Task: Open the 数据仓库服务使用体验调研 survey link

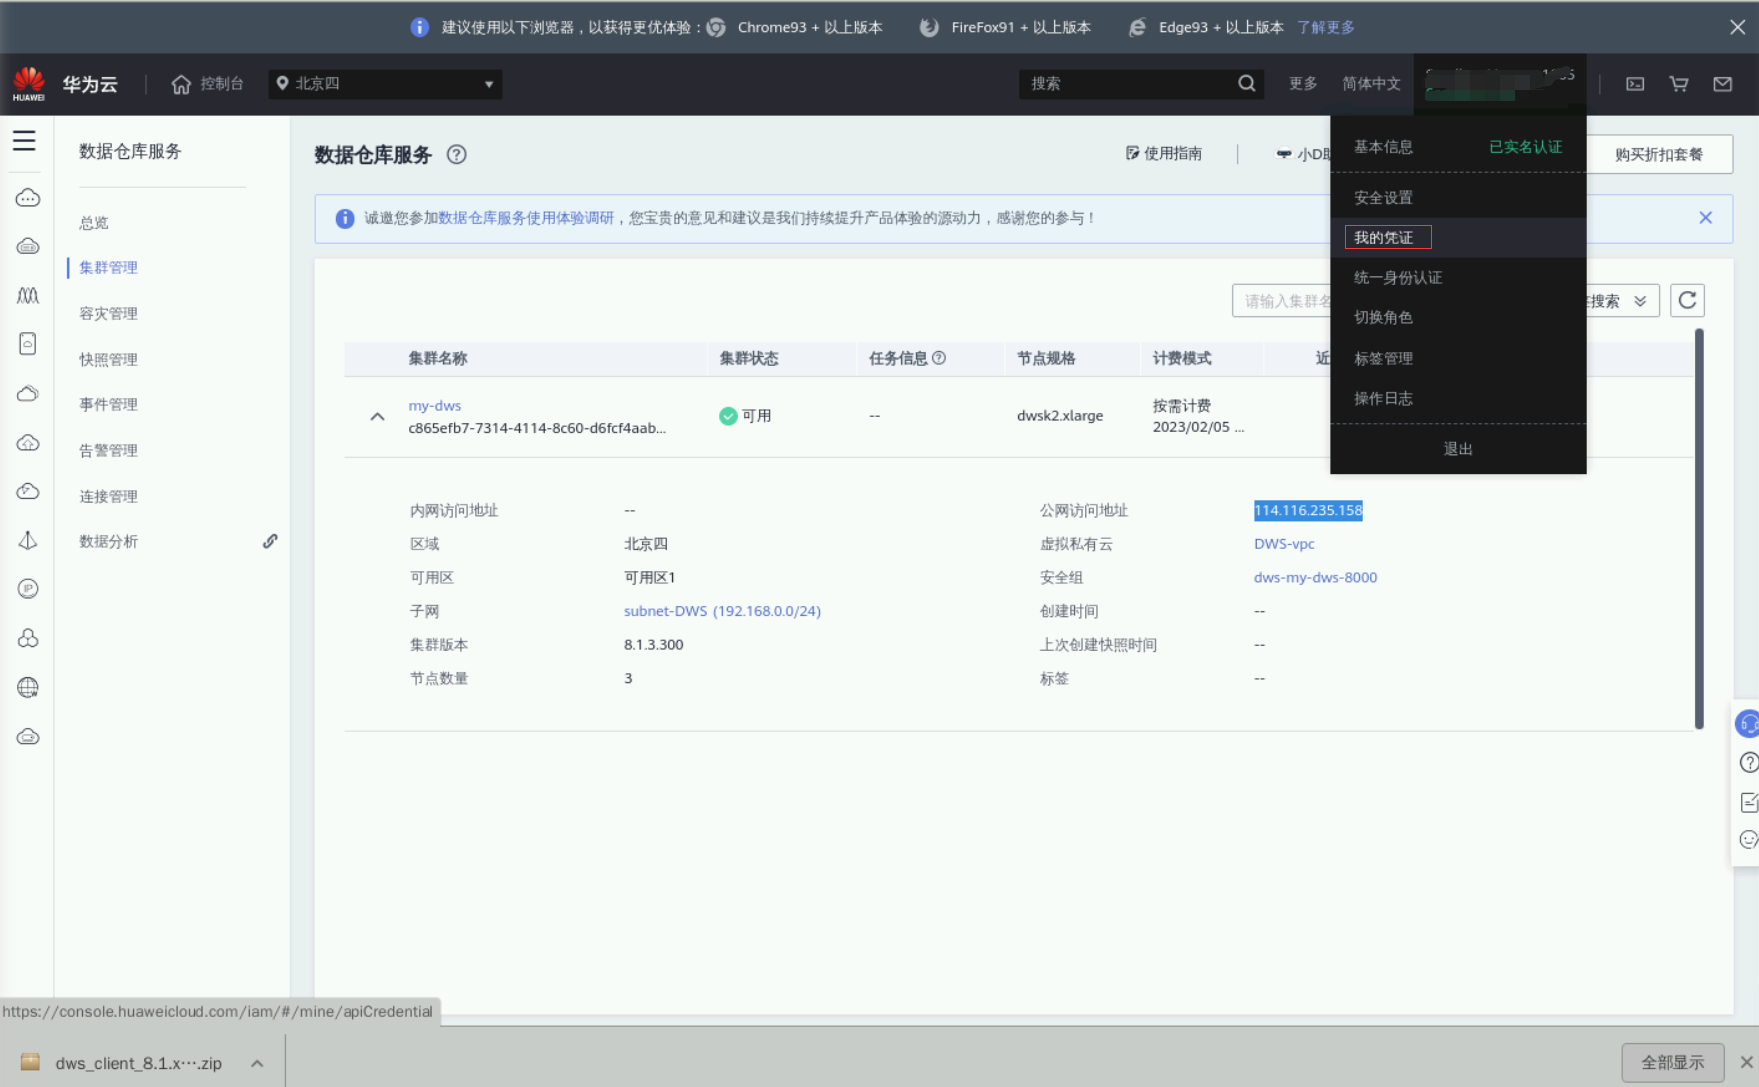Action: click(526, 218)
